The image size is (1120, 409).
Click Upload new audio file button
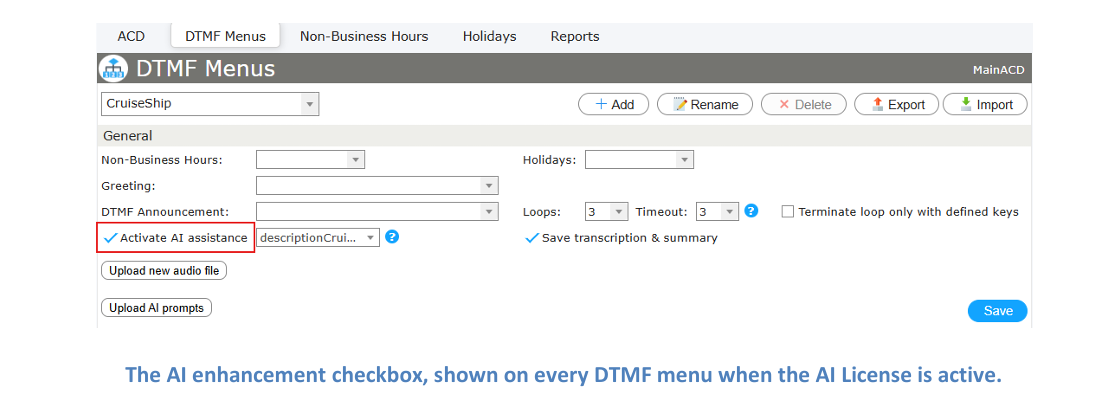pos(164,271)
